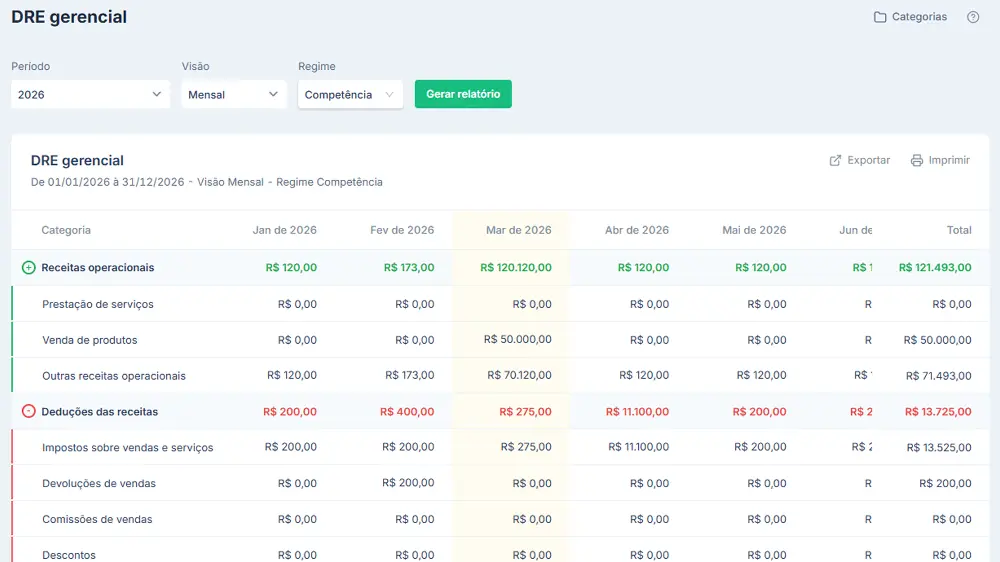Collapse Deduções das receitas with minus icon
Viewport: 1000px width, 562px height.
pyautogui.click(x=29, y=411)
